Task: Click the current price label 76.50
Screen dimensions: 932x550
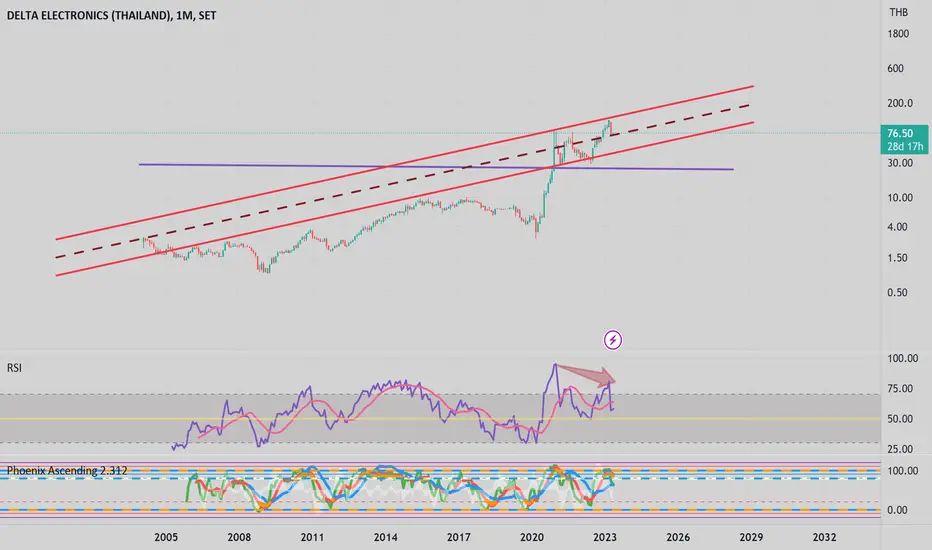Action: point(899,133)
